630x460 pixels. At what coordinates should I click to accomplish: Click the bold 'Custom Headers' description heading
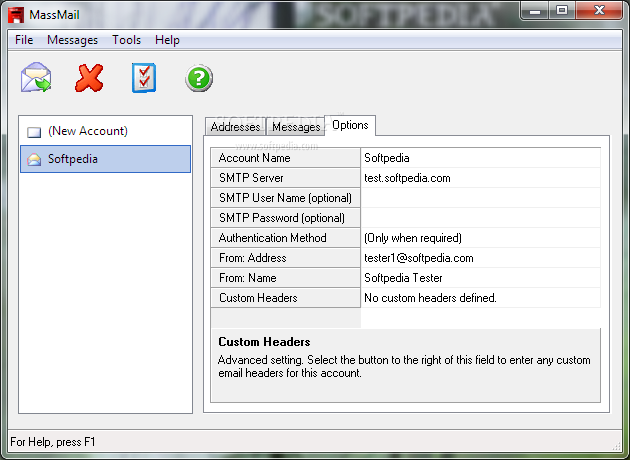coord(264,342)
